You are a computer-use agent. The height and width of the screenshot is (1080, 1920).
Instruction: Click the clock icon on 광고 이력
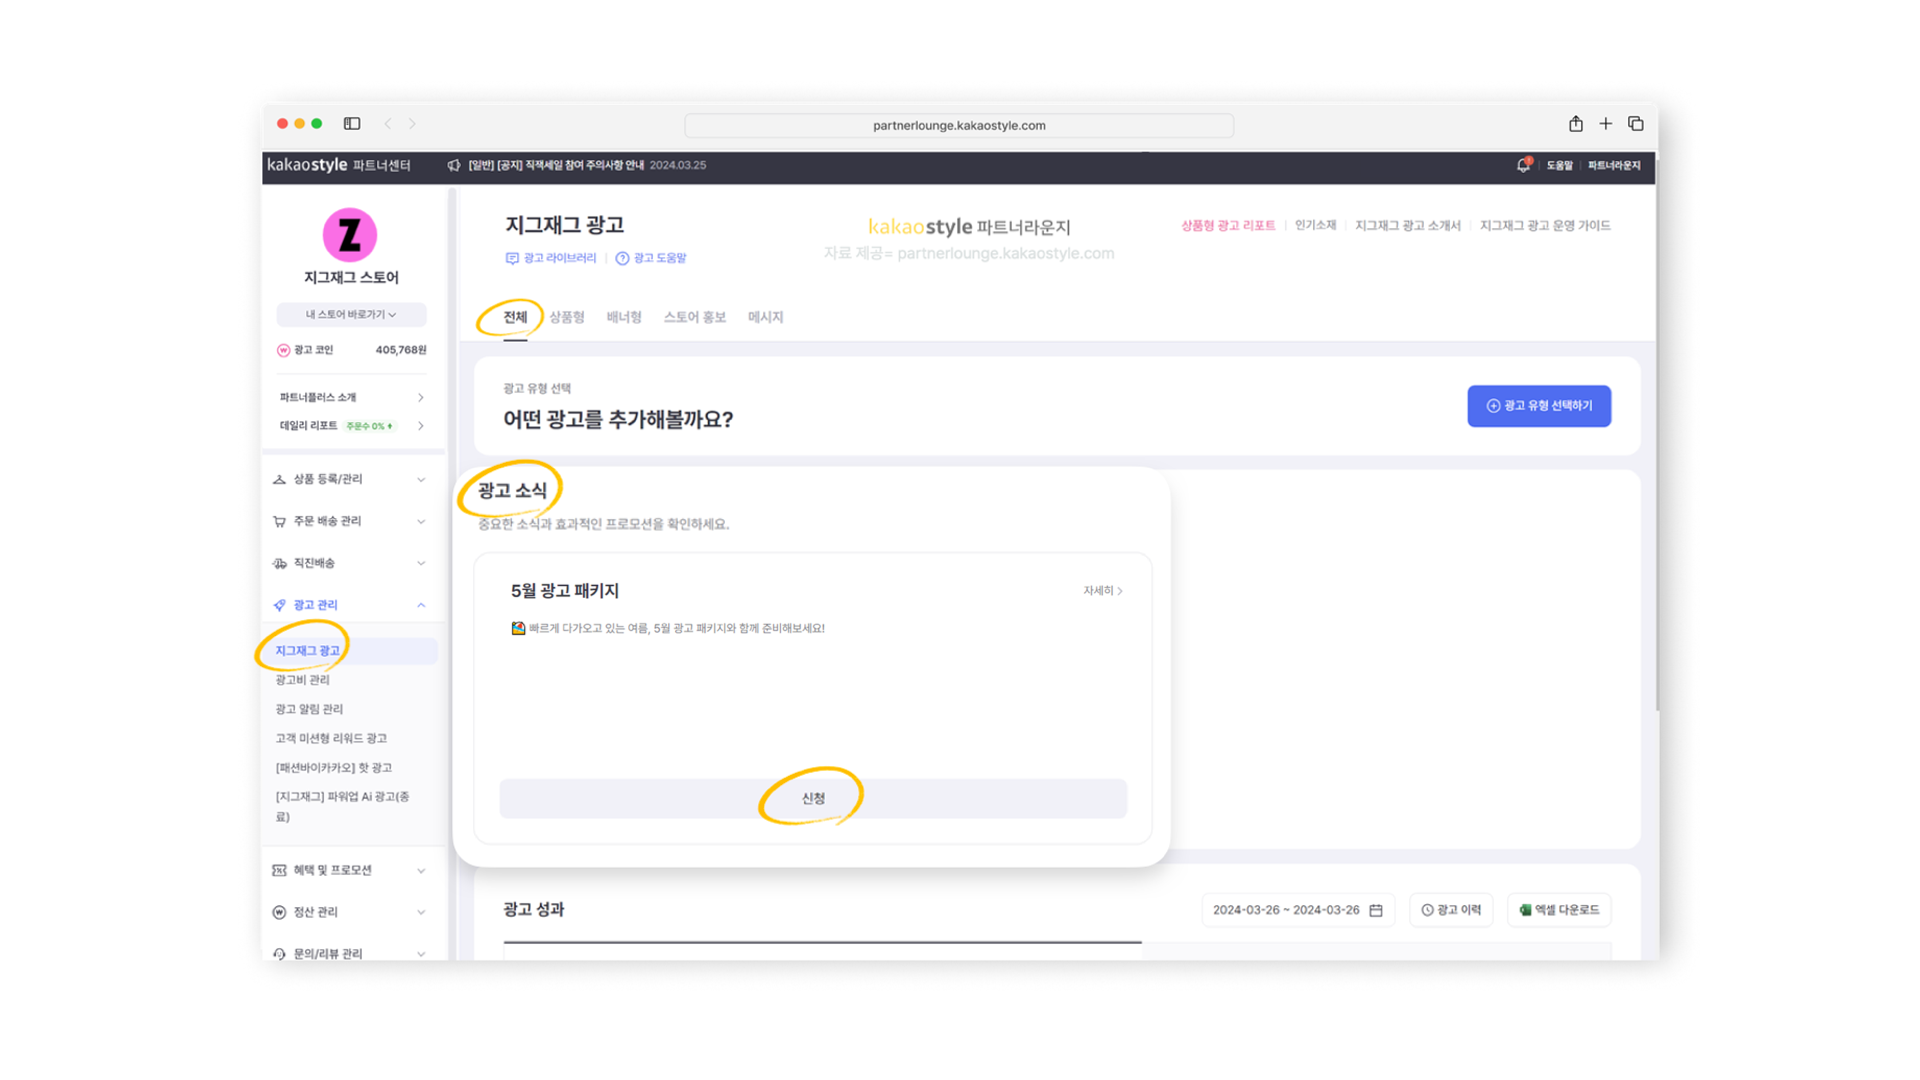1427,910
